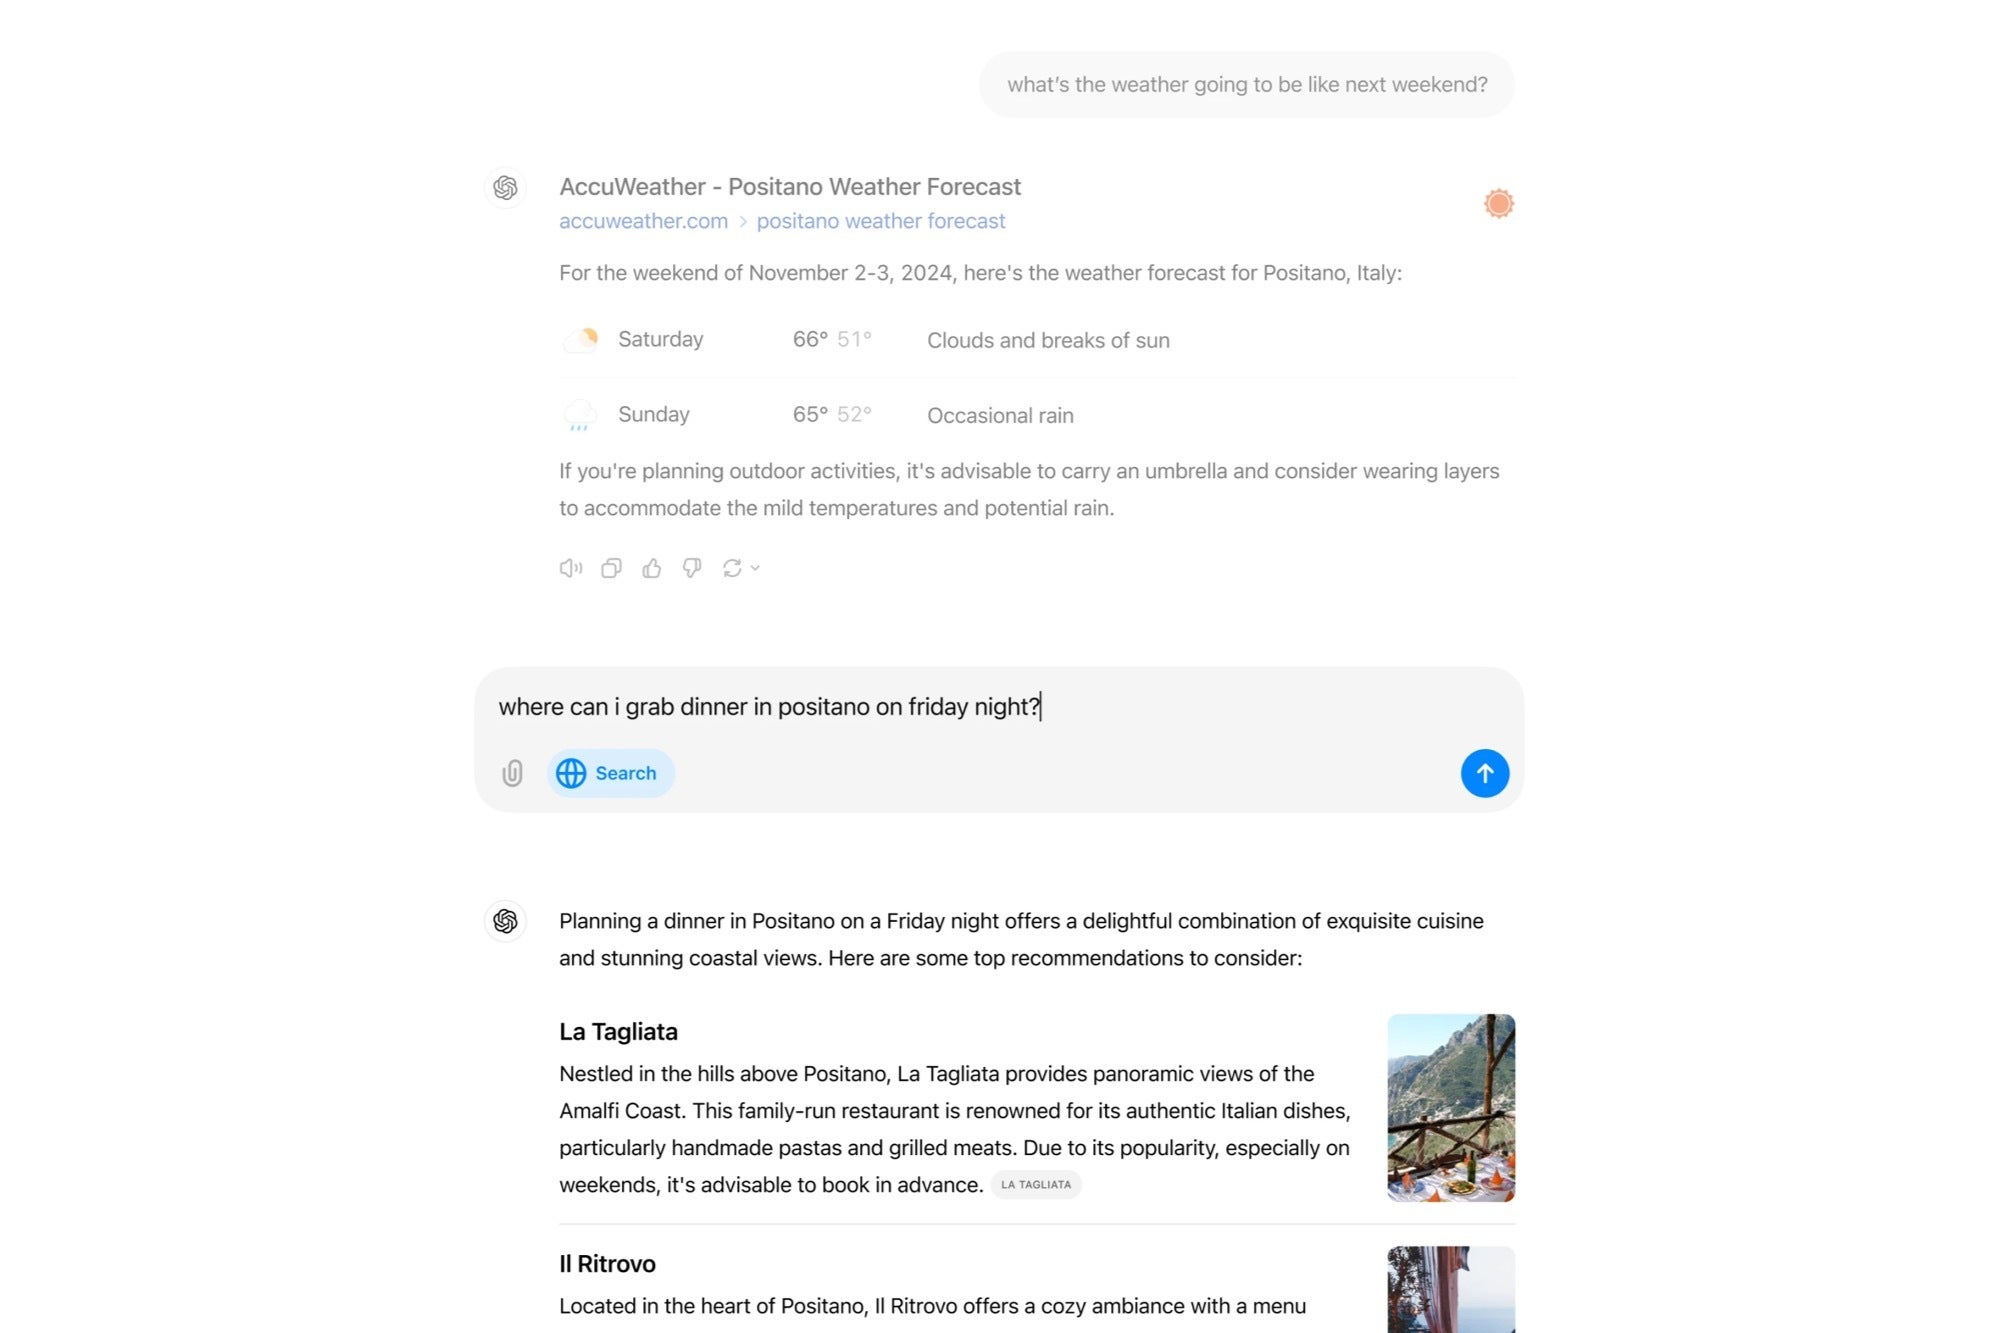The height and width of the screenshot is (1333, 2000).
Task: Click the speaker/audio icon
Action: (x=571, y=567)
